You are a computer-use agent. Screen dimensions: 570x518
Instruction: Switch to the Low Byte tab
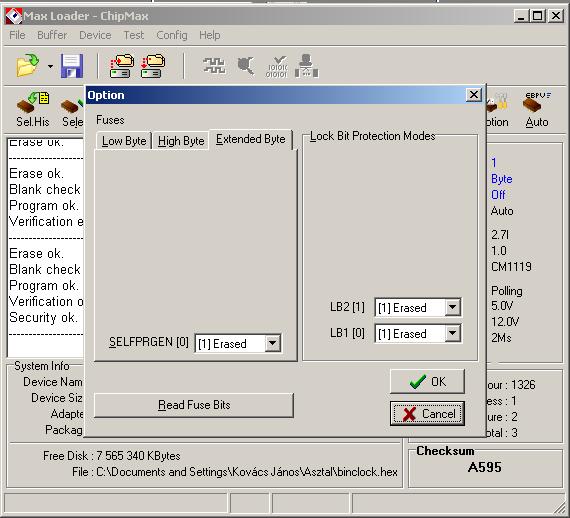click(x=124, y=141)
